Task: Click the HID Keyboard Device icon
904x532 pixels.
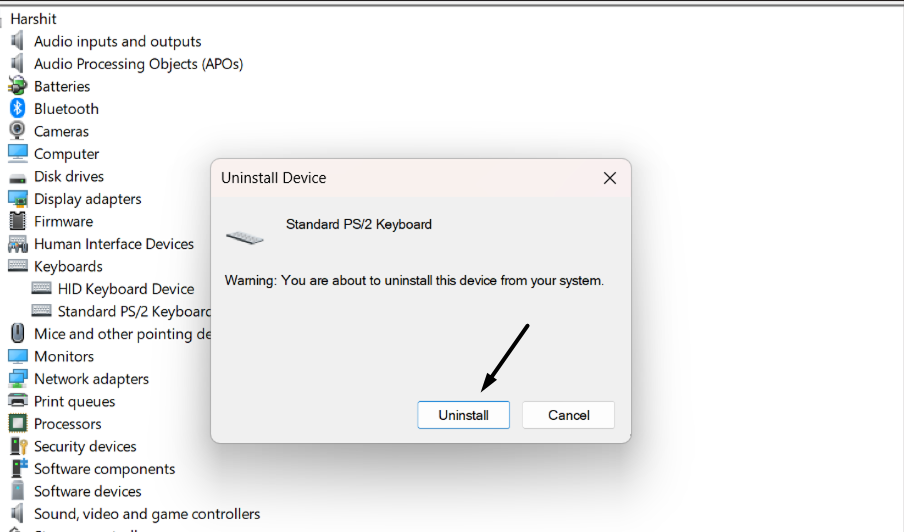Action: [41, 289]
